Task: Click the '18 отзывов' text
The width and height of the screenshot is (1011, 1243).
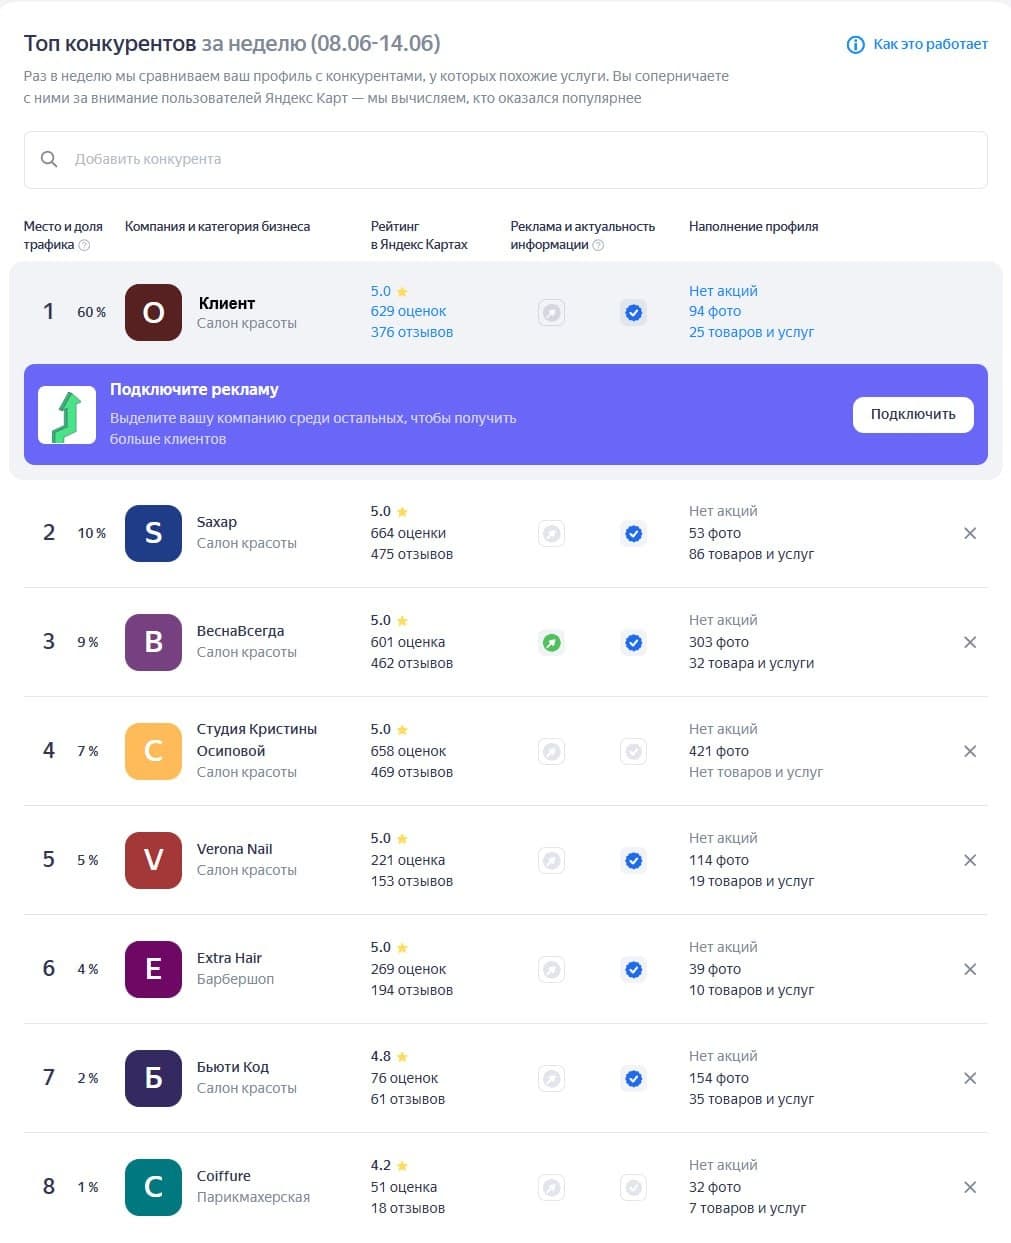Action: [407, 1208]
